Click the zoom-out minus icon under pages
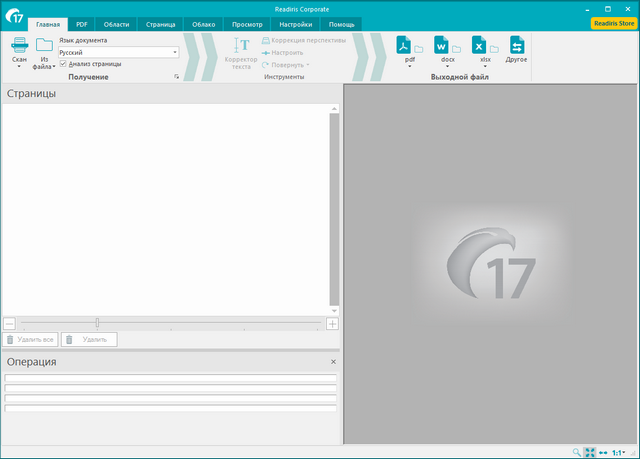640x459 pixels. click(x=9, y=323)
